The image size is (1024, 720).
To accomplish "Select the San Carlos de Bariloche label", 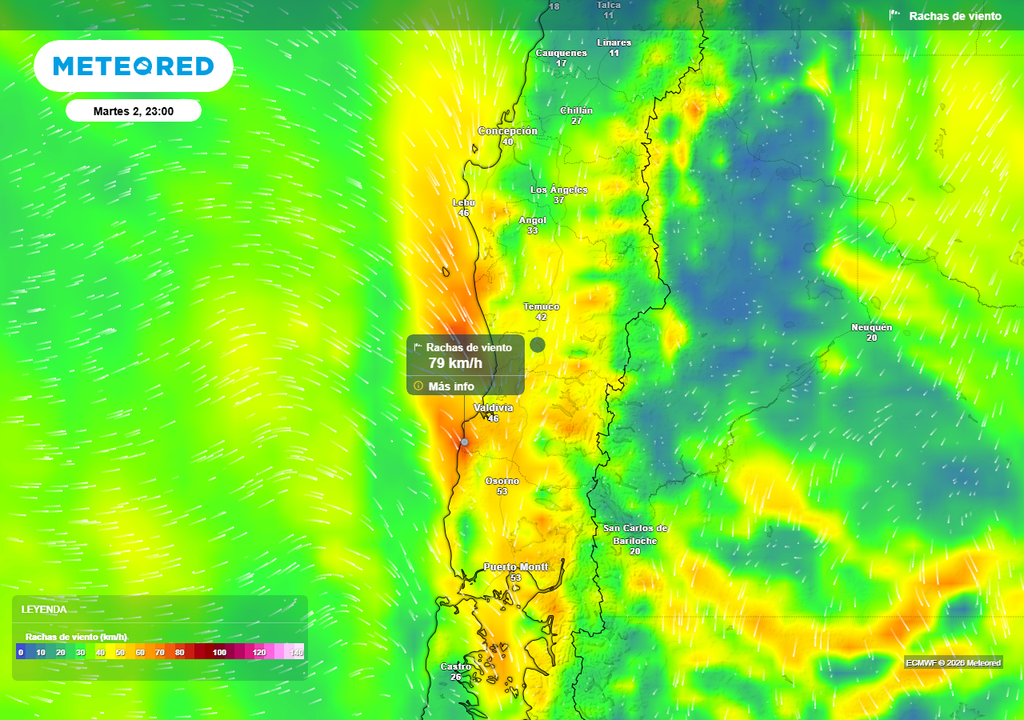I will [635, 534].
